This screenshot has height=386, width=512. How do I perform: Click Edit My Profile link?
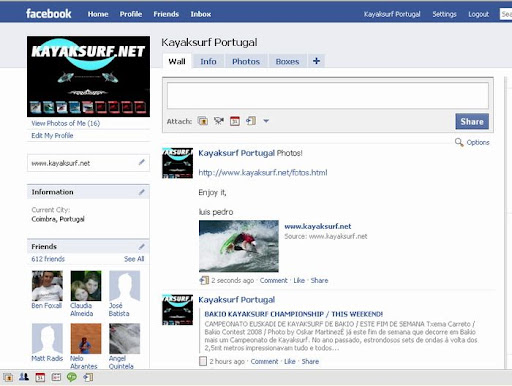[x=52, y=135]
